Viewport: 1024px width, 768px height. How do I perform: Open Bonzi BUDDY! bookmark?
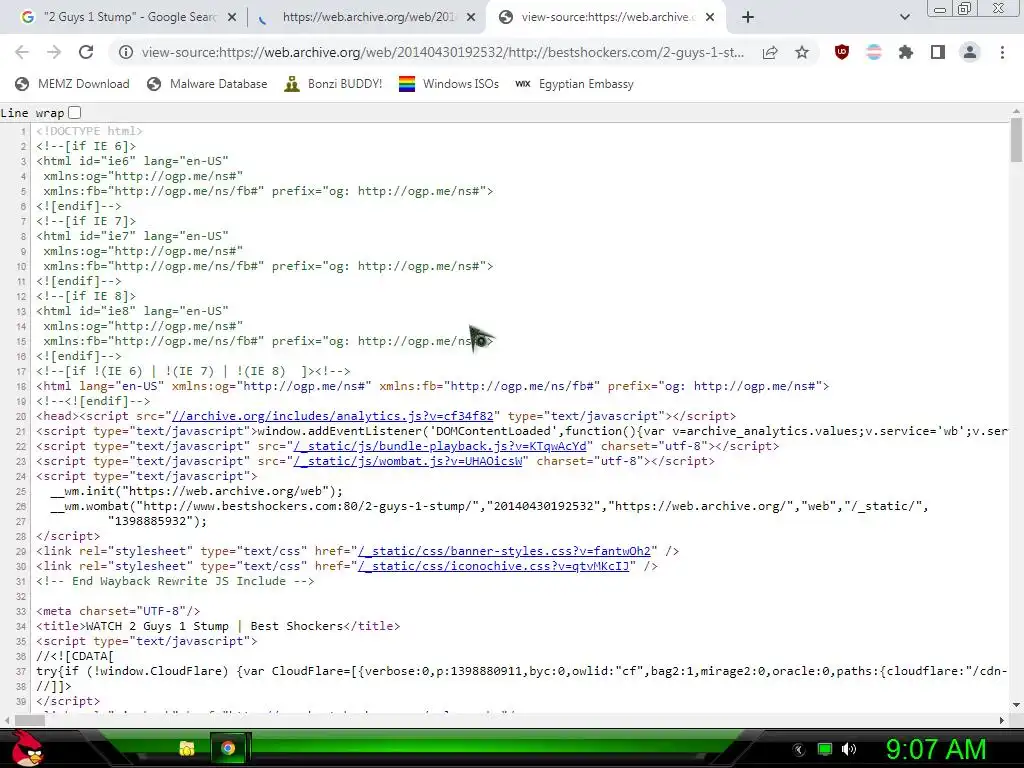tap(334, 84)
